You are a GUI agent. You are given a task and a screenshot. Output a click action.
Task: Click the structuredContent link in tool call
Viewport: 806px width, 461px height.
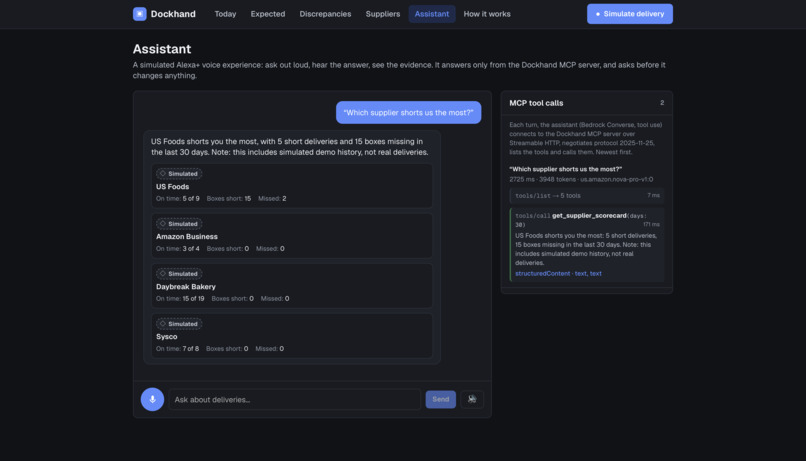click(x=542, y=273)
